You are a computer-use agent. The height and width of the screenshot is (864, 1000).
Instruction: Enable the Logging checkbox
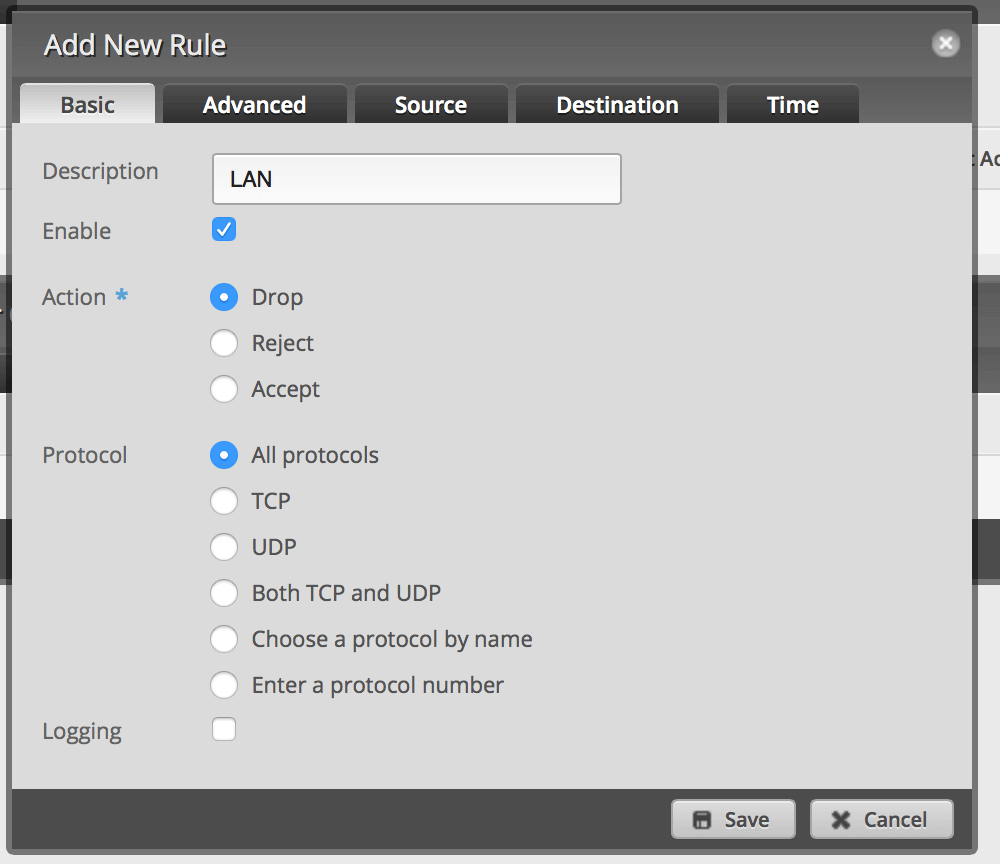tap(224, 729)
